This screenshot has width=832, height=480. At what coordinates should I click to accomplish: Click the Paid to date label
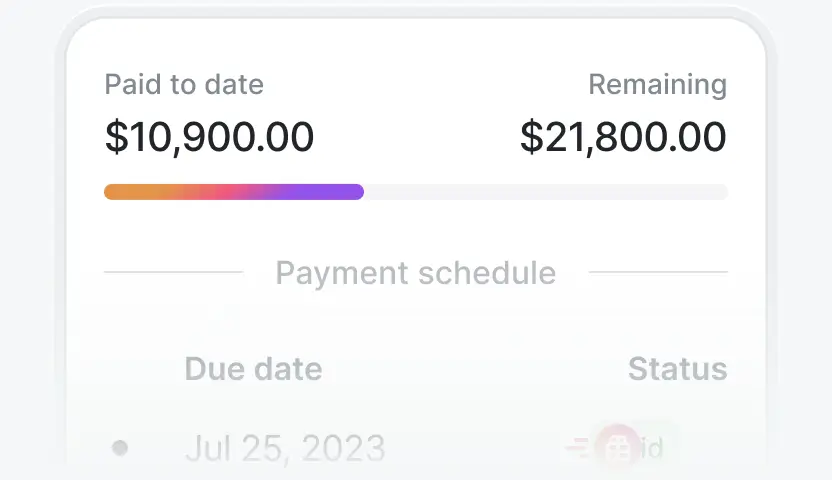[x=184, y=84]
